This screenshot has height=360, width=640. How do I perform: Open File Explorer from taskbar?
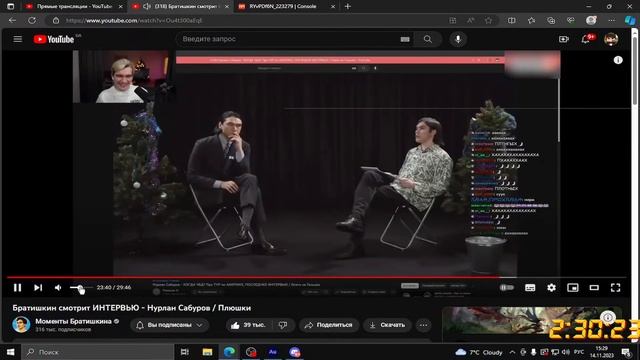[207, 352]
